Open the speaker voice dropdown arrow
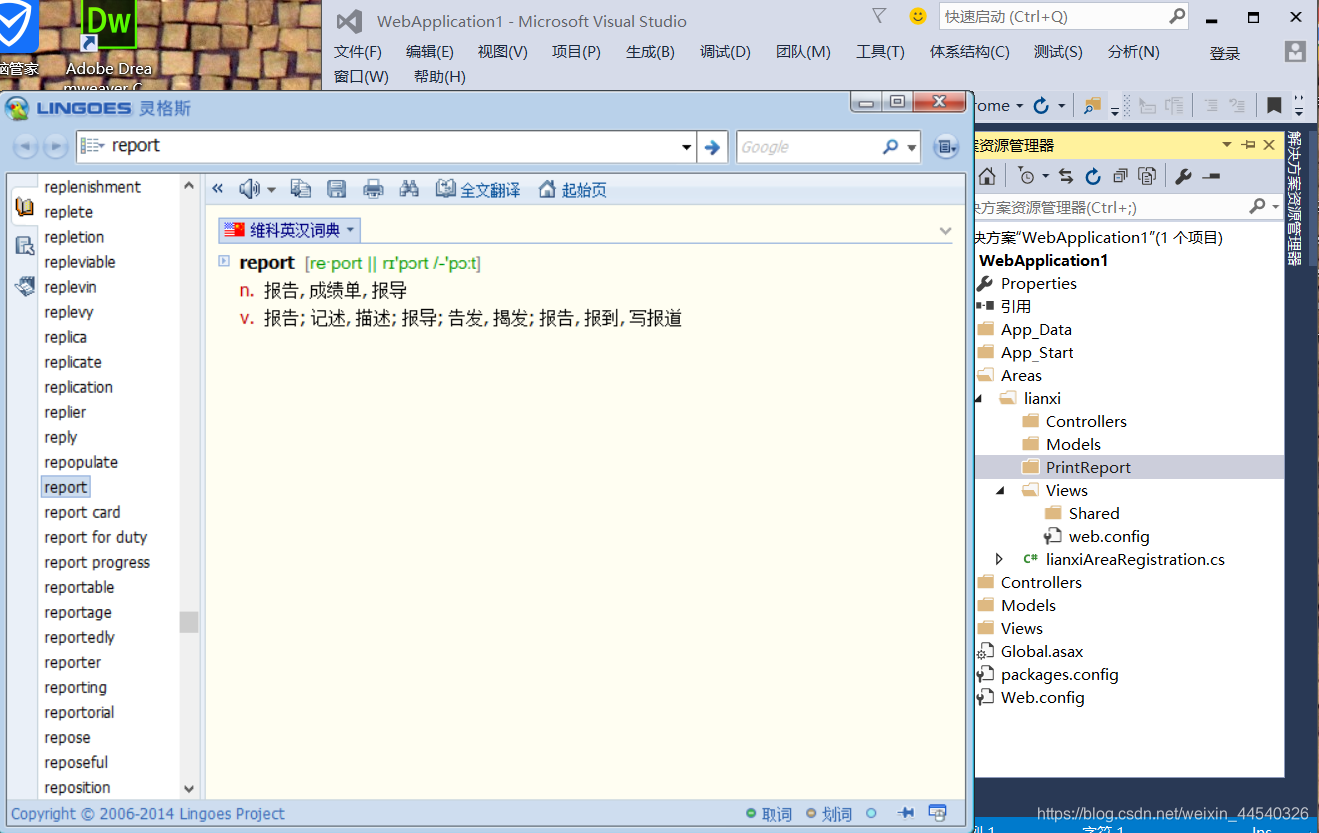 pyautogui.click(x=271, y=190)
